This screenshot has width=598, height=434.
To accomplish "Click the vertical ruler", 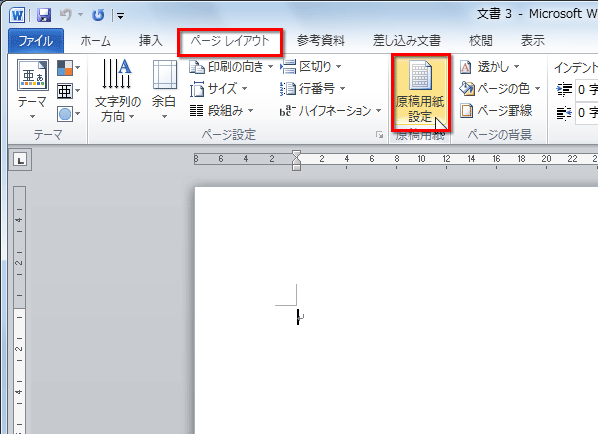I will click(19, 310).
